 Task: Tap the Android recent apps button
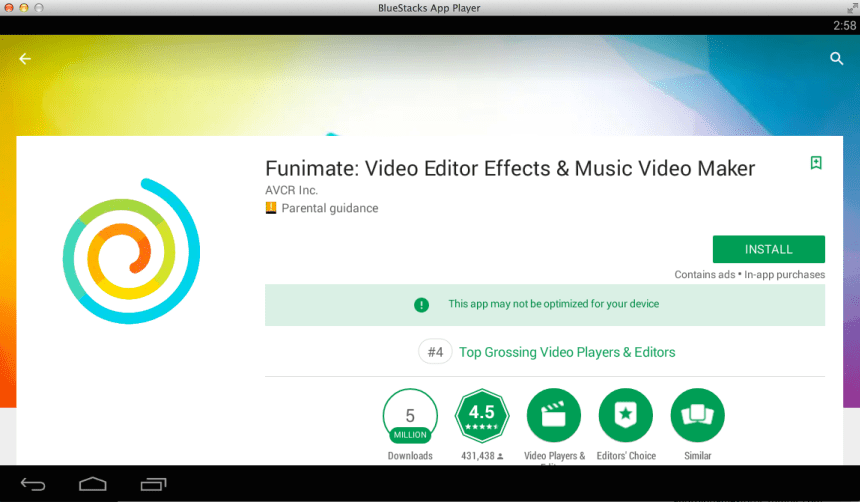(x=154, y=484)
